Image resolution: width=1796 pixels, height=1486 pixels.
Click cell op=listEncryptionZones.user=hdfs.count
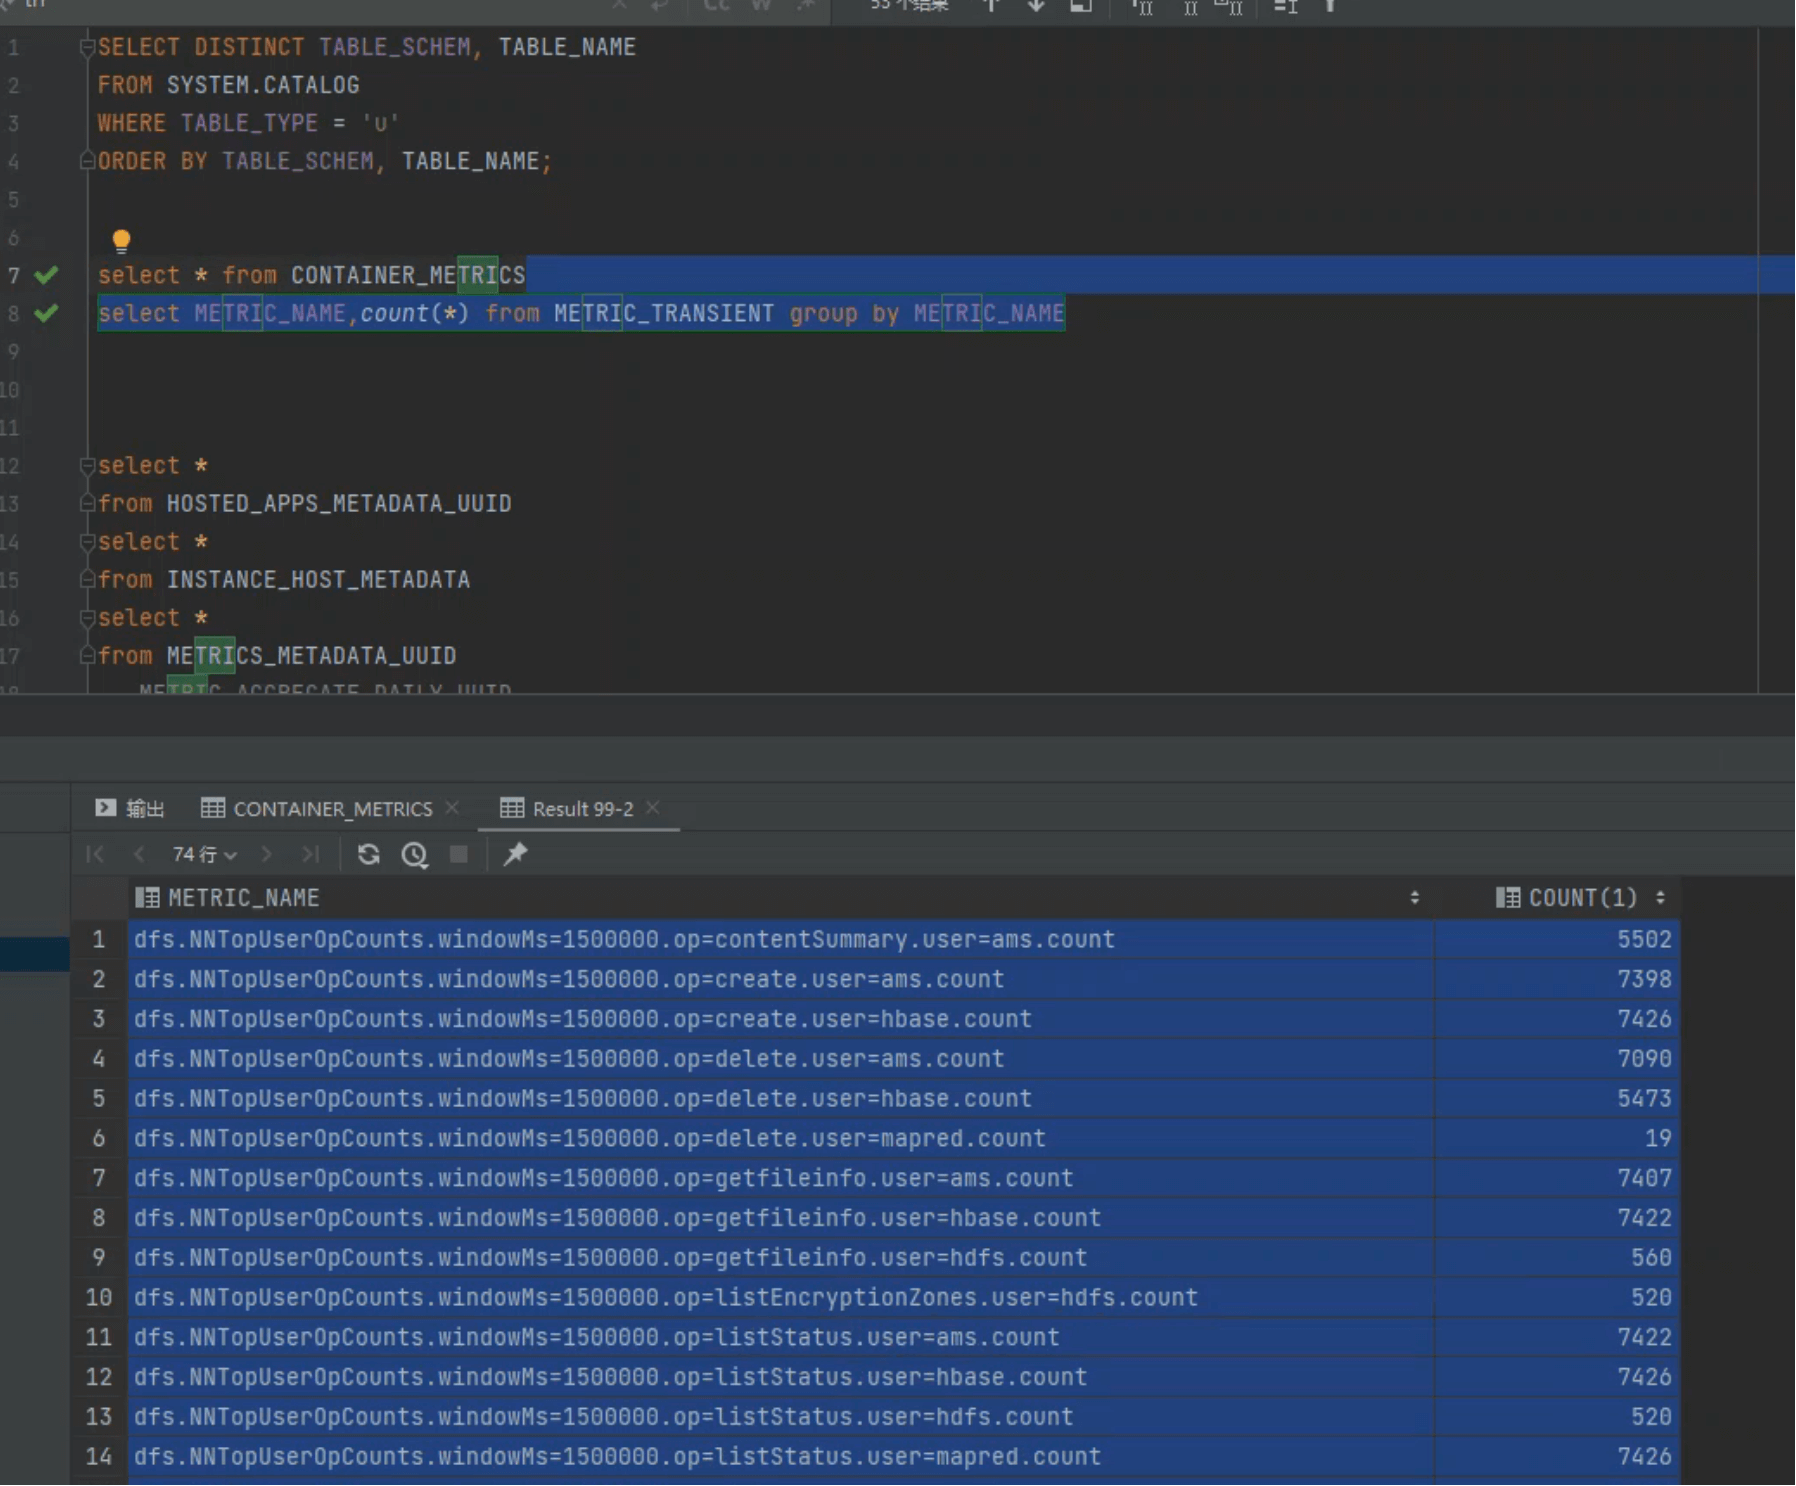coord(780,1297)
